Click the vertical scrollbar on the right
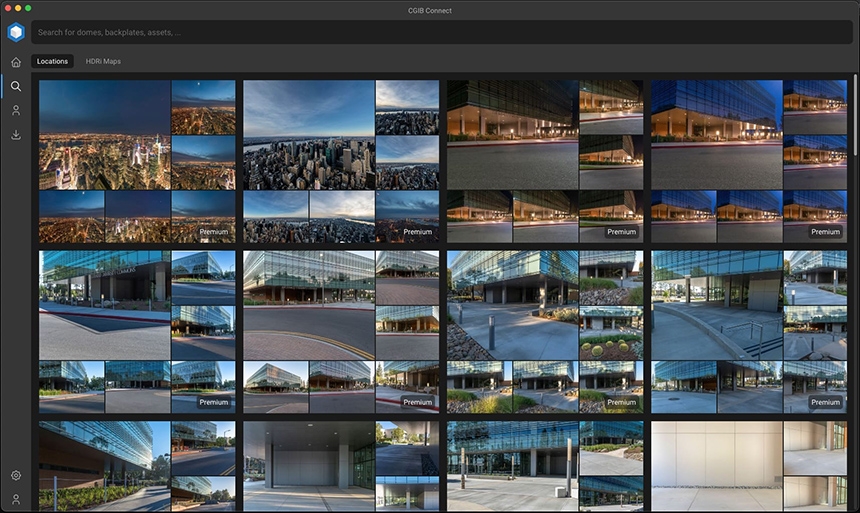Viewport: 860px width, 513px height. [855, 115]
